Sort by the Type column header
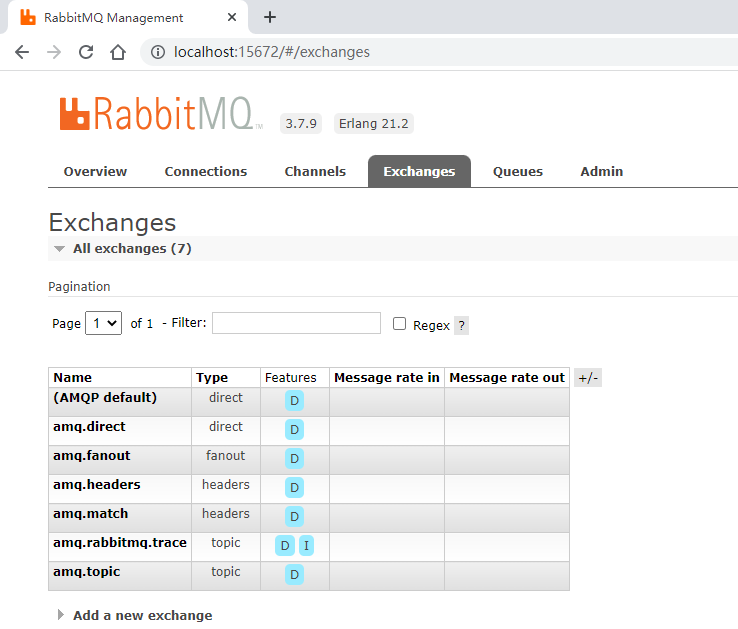738x629 pixels. tap(212, 378)
